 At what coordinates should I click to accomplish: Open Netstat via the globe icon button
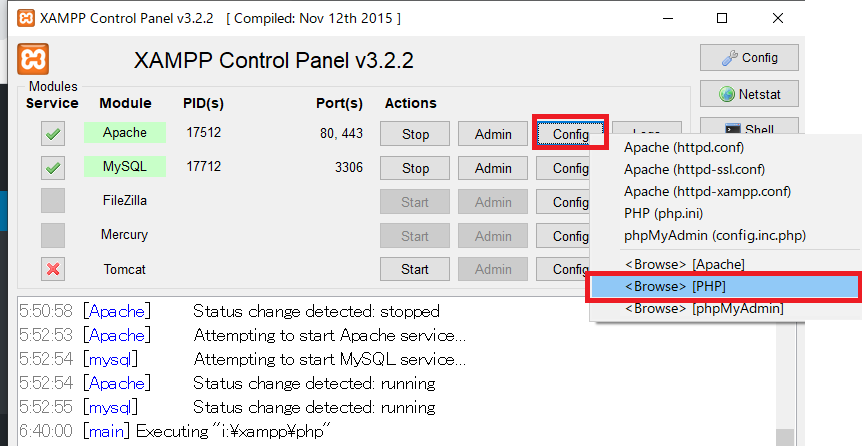point(748,95)
